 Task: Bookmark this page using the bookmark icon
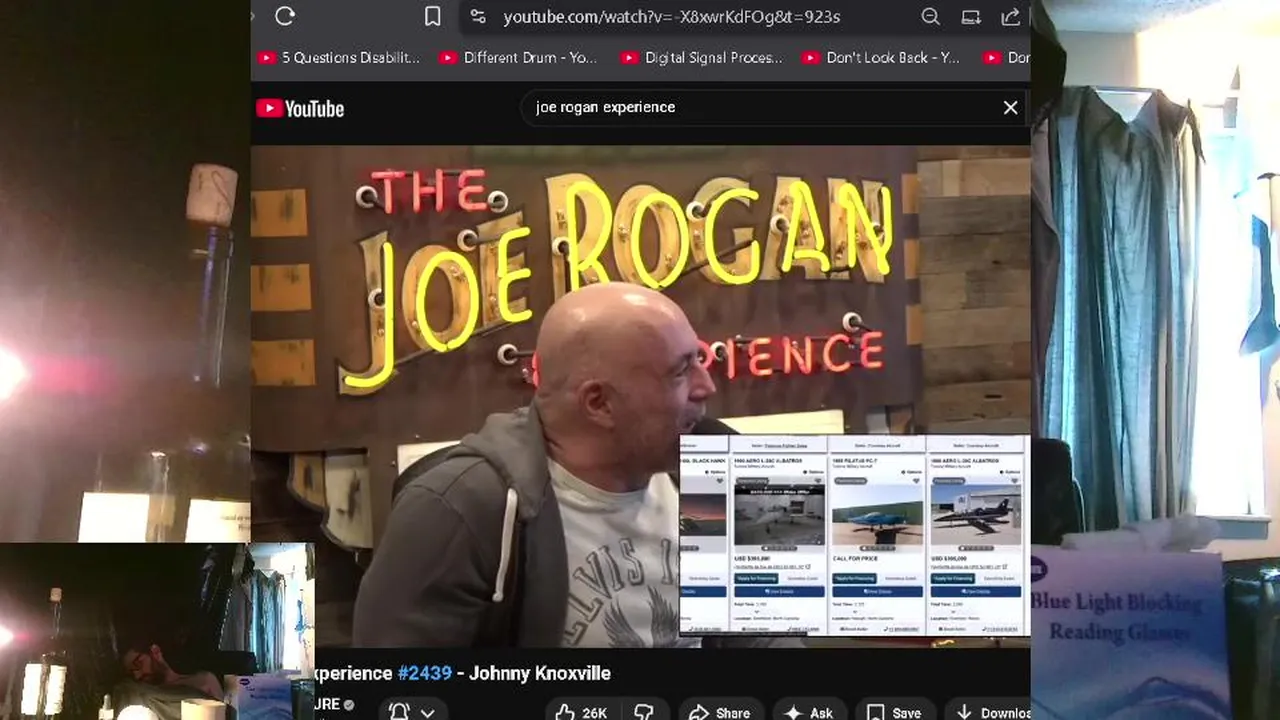coord(432,16)
